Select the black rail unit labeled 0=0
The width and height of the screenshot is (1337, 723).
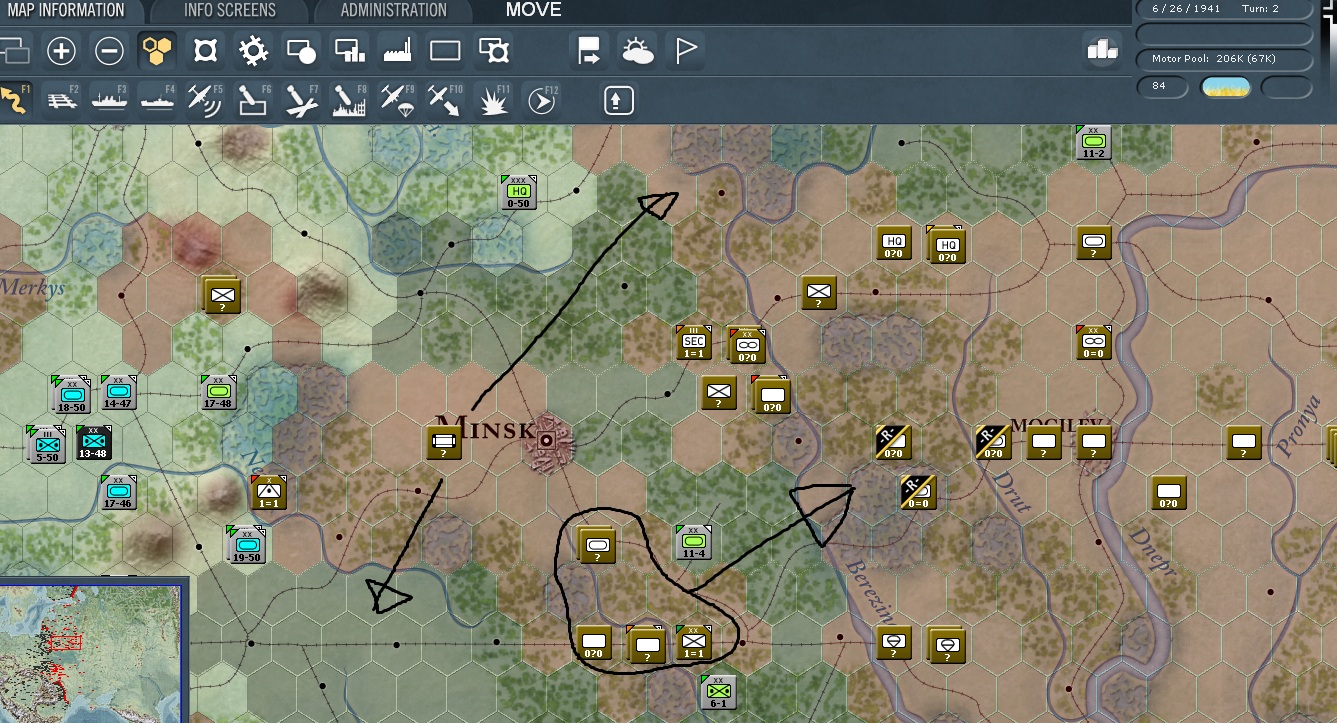(x=917, y=491)
